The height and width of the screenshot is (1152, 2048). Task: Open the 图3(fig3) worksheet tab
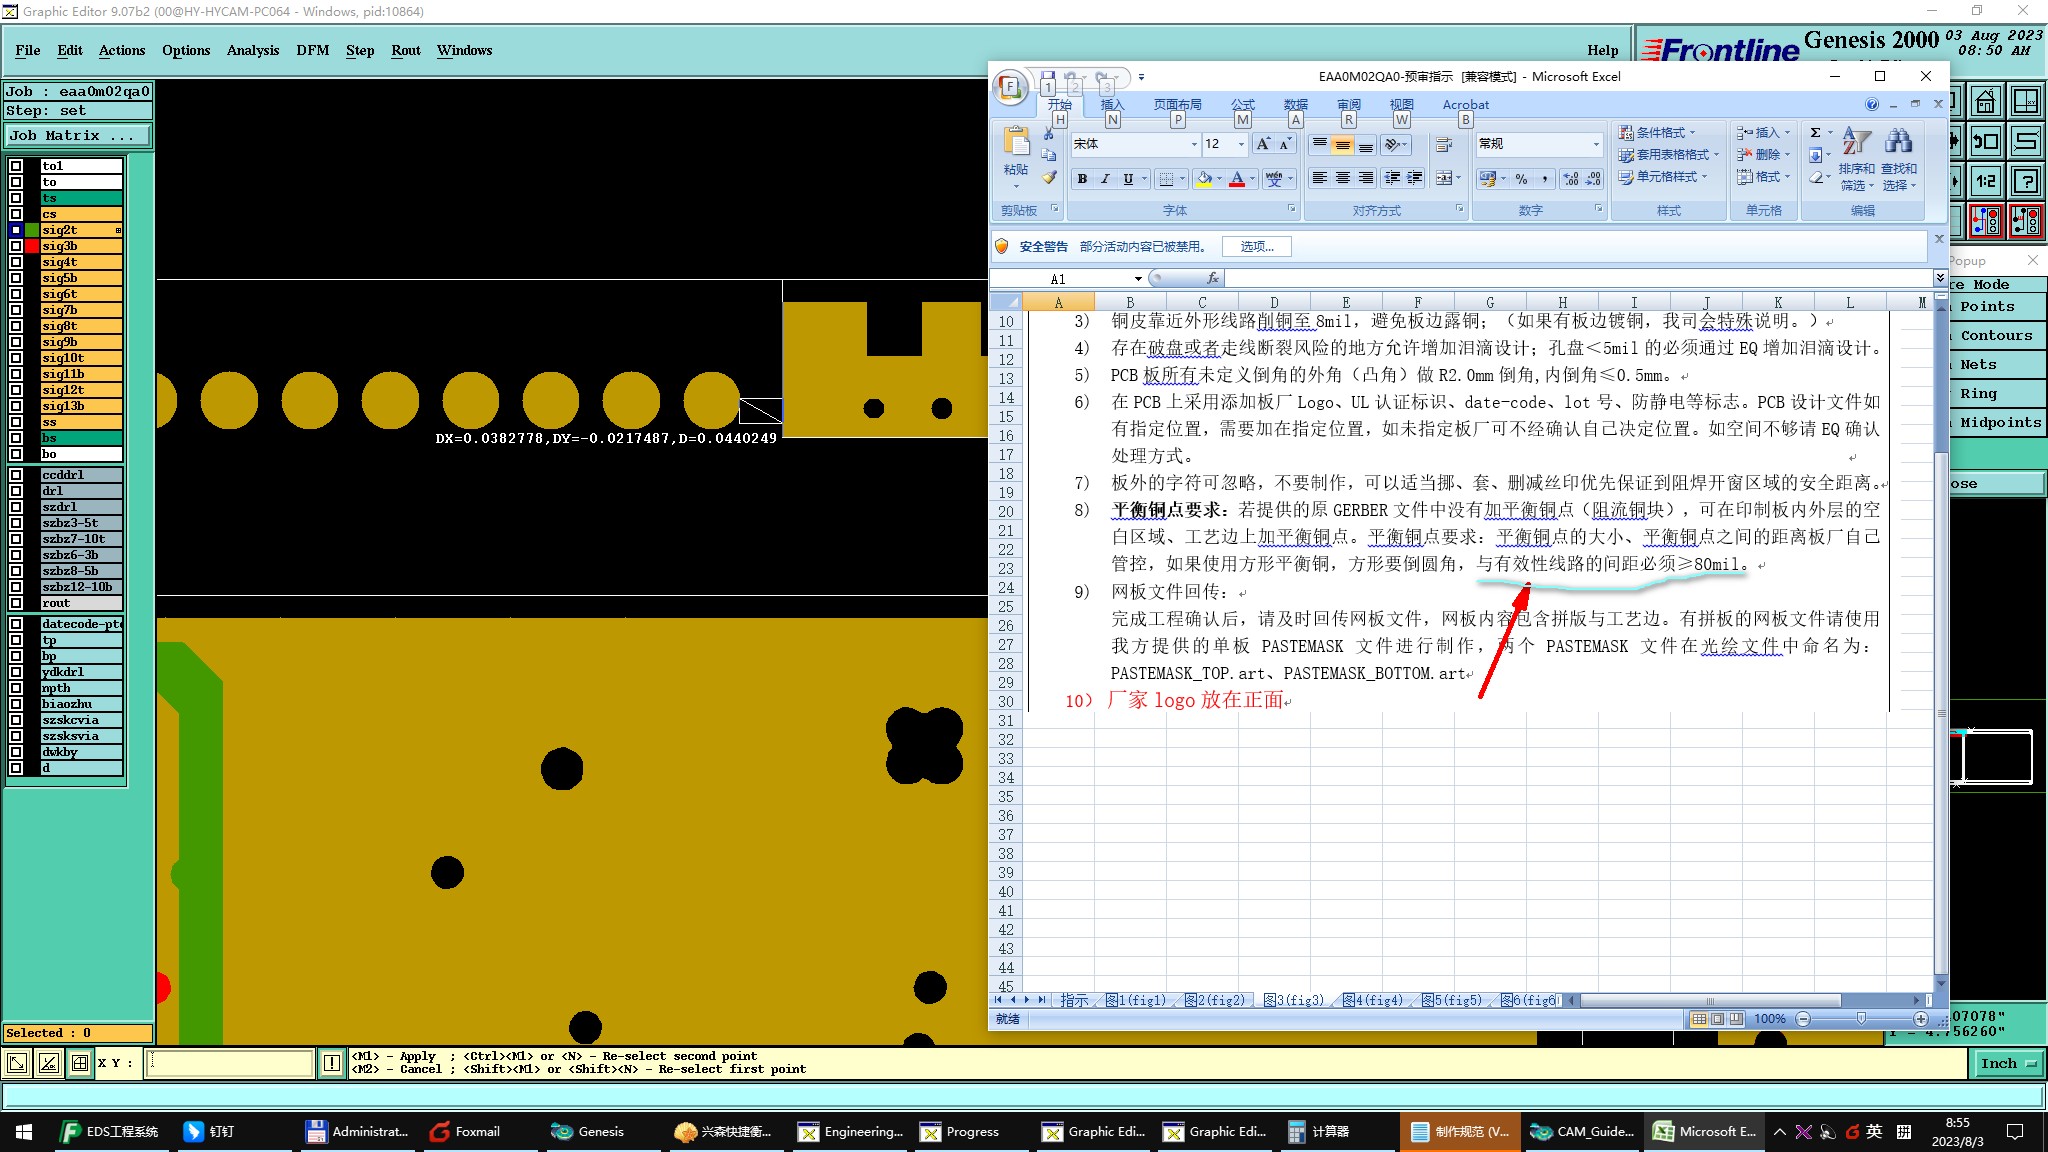(x=1295, y=1000)
